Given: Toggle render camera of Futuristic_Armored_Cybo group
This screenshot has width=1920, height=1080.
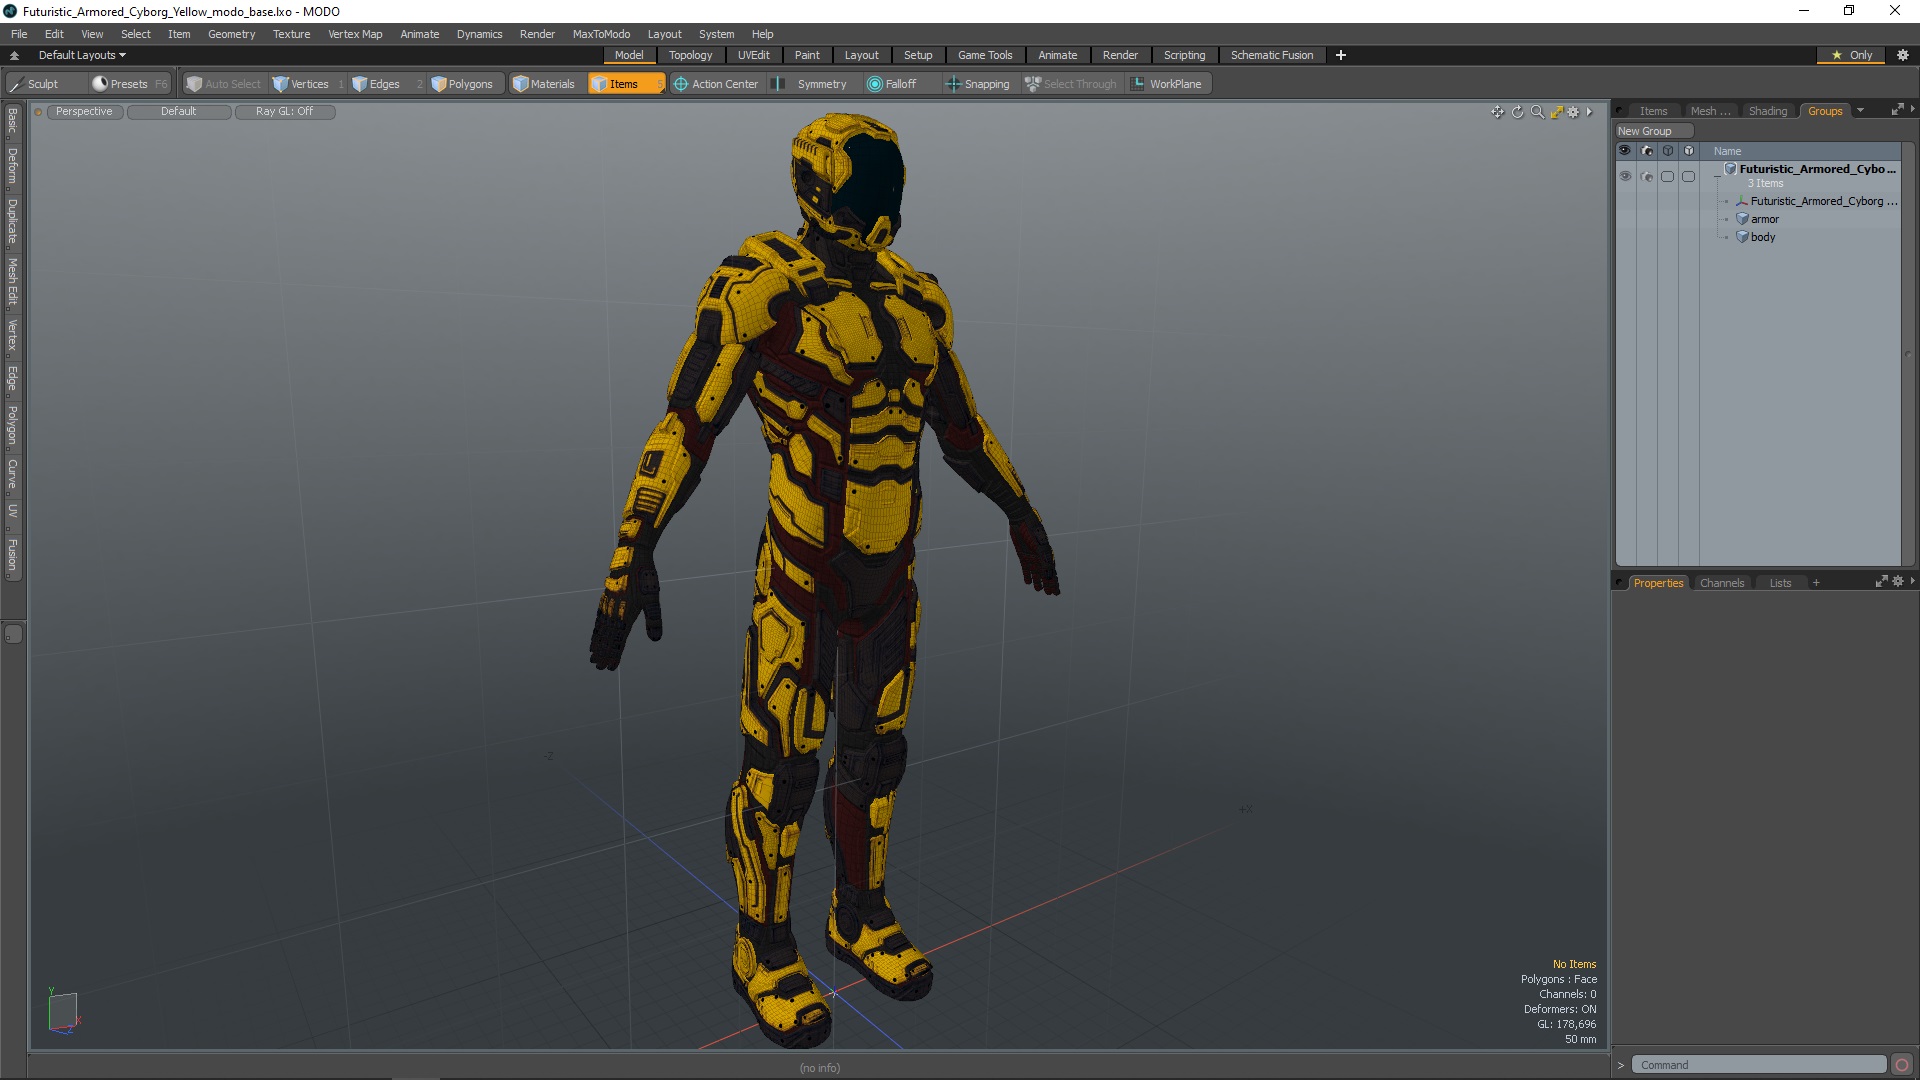Looking at the screenshot, I should [1647, 176].
